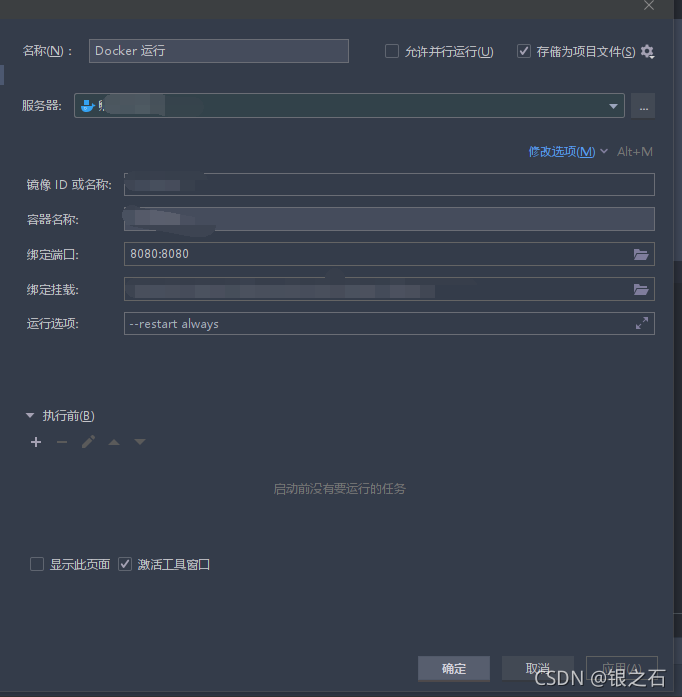Image resolution: width=682 pixels, height=697 pixels.
Task: Click the Docker whale icon in server field
Action: click(88, 105)
